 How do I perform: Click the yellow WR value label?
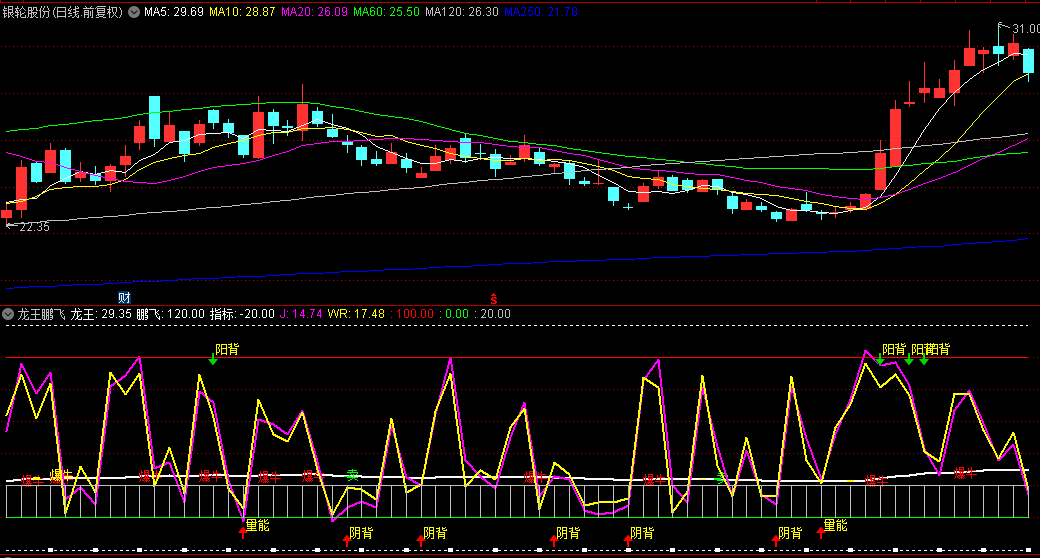(x=364, y=314)
